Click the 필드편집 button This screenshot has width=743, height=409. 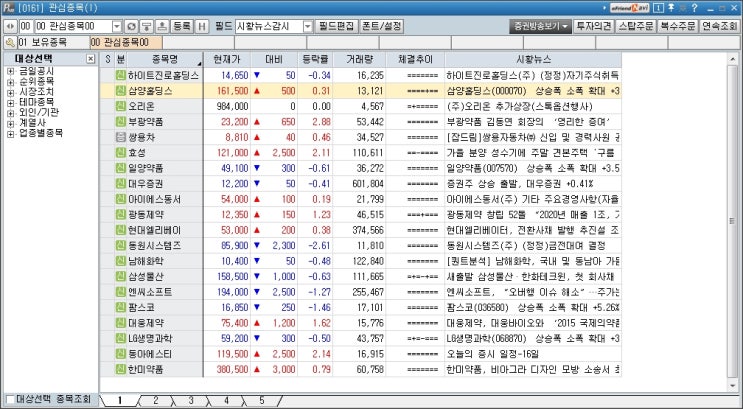336,26
